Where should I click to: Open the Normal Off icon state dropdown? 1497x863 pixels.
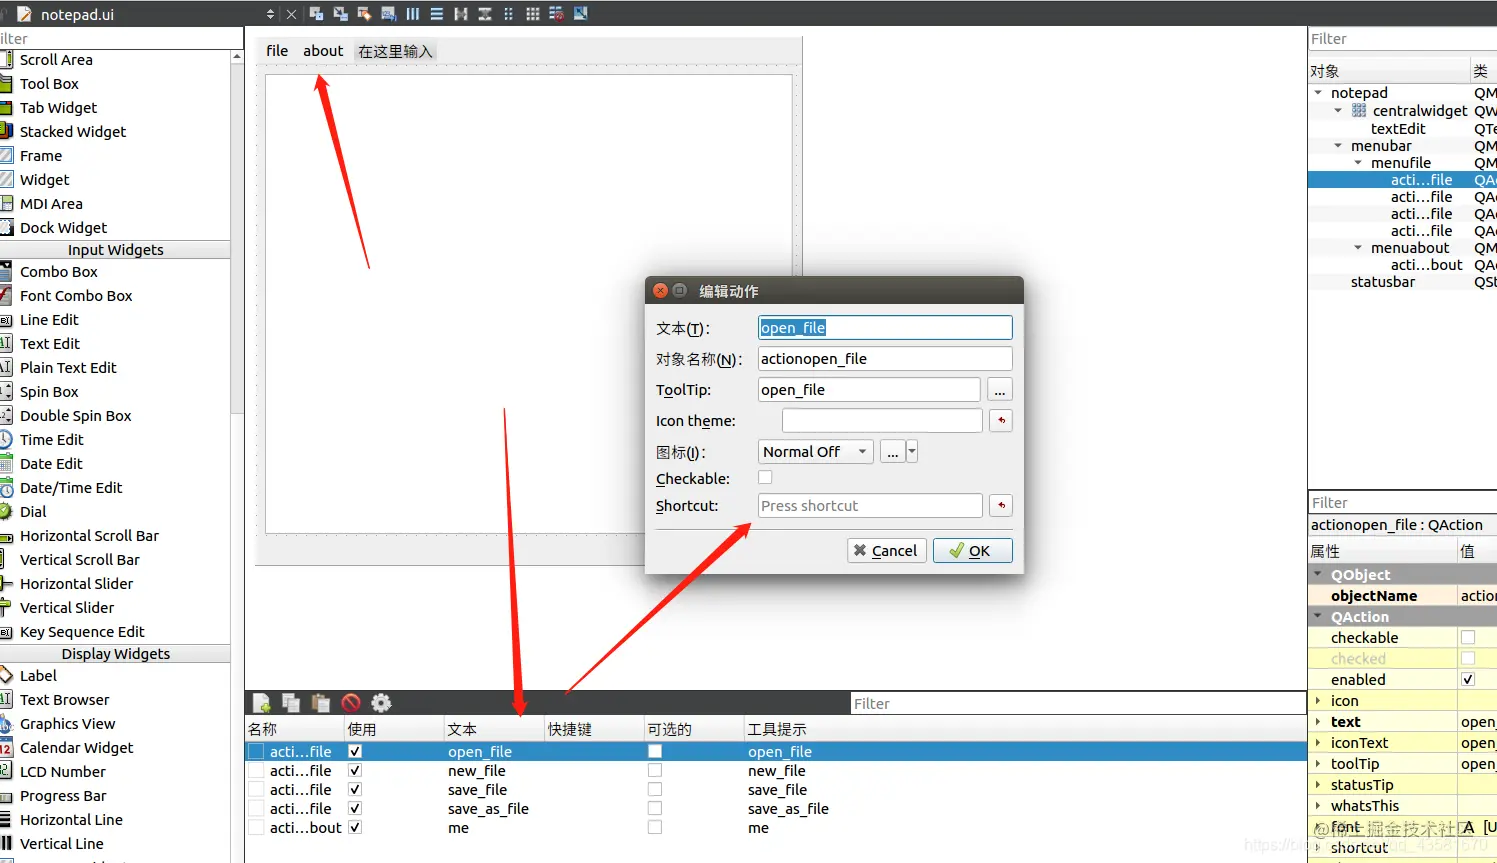pyautogui.click(x=815, y=452)
